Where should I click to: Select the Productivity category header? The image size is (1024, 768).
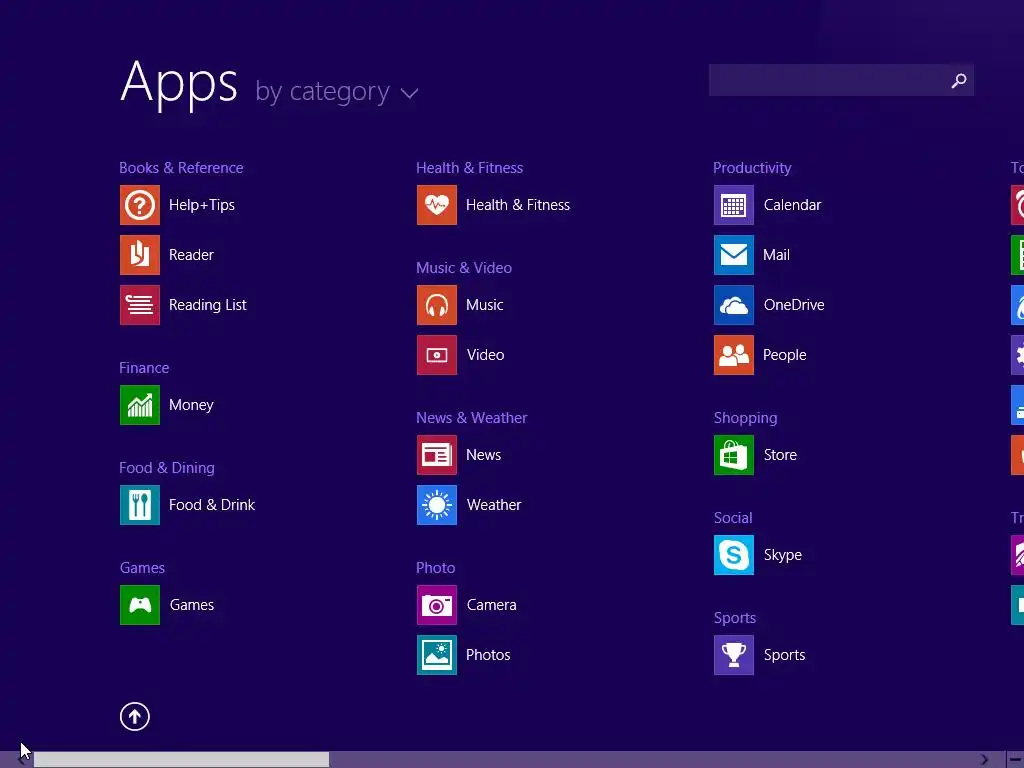click(752, 168)
